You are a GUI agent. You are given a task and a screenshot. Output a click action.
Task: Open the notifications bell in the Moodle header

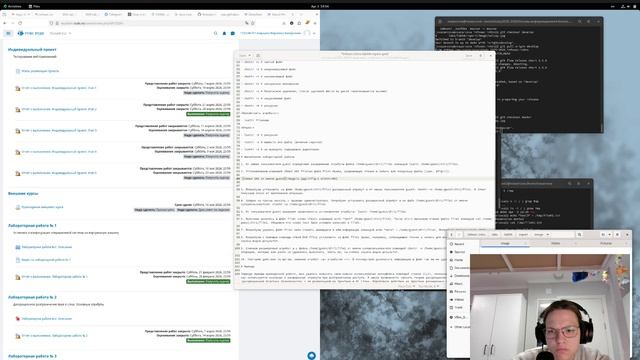[x=224, y=33]
